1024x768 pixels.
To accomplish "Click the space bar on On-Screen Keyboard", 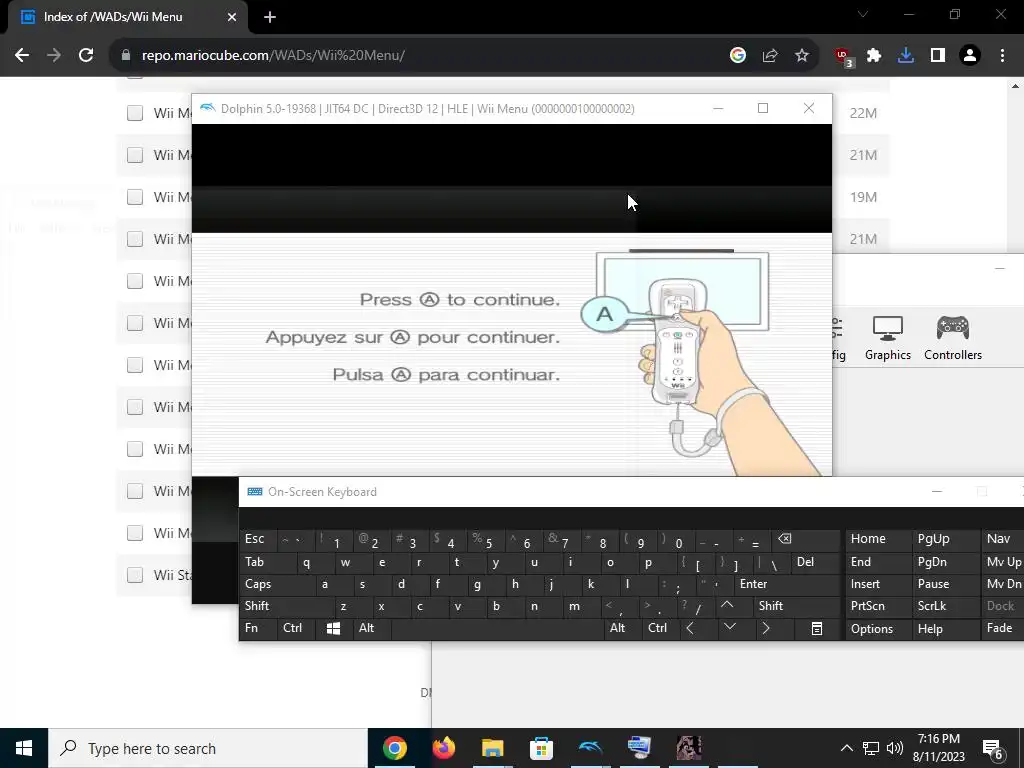I will (x=496, y=628).
